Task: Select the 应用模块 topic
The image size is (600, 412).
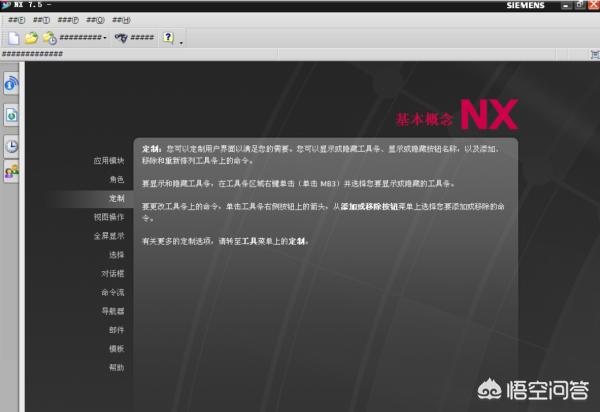Action: tap(109, 161)
